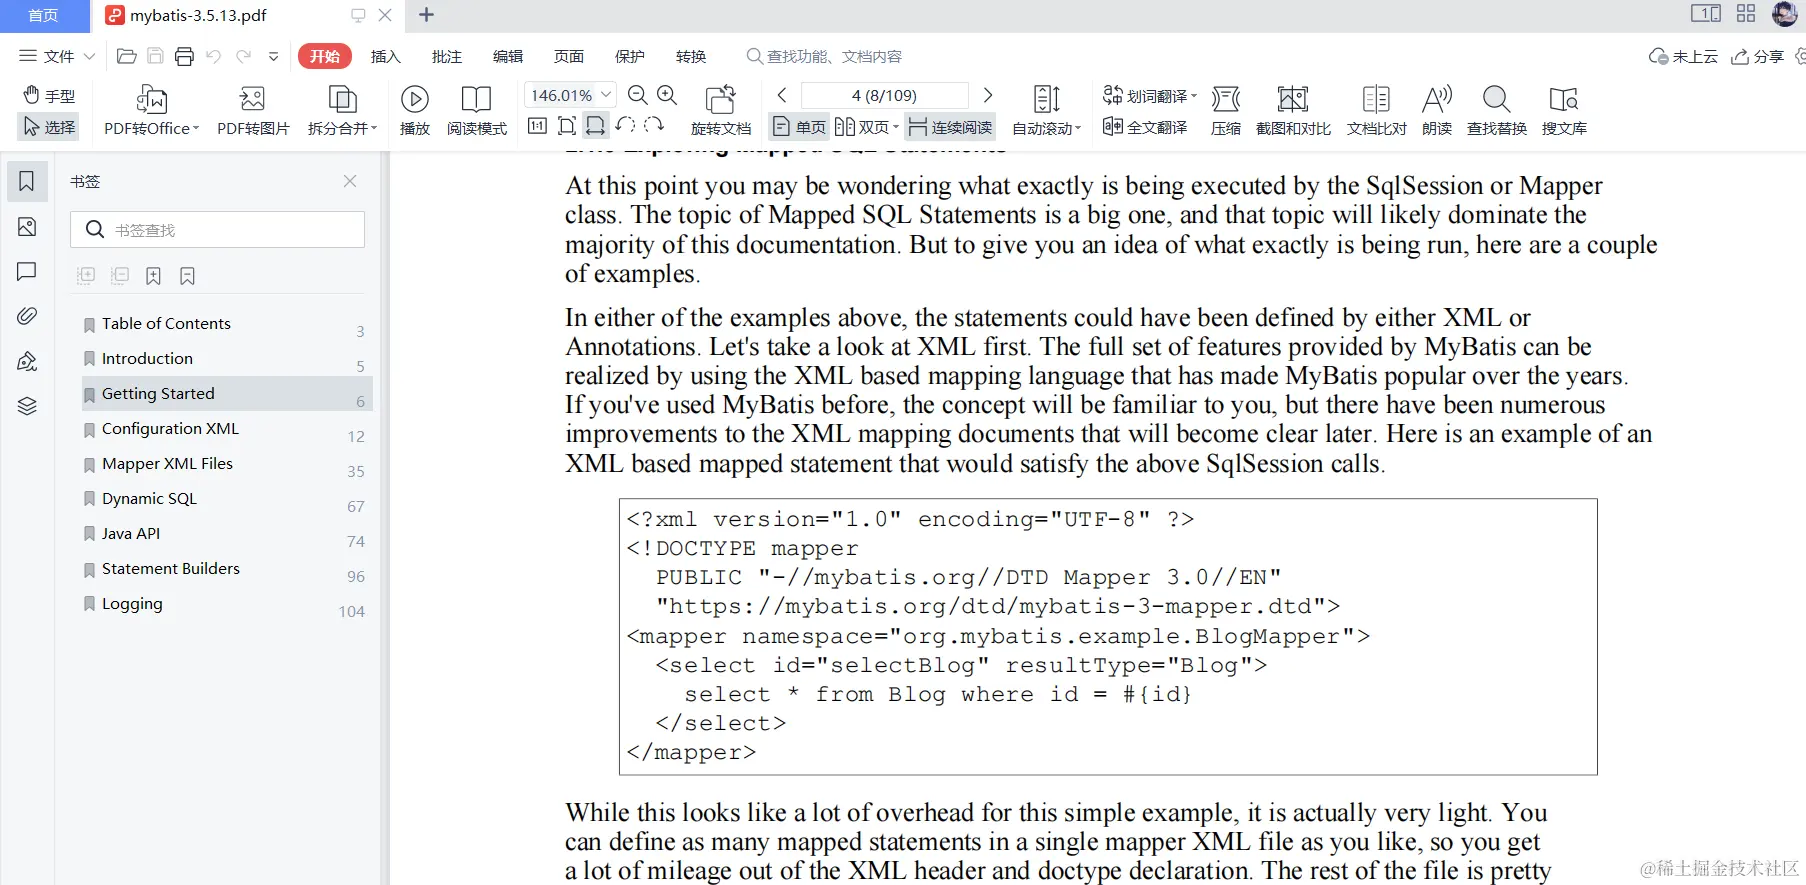Click the bookmark search field 书签查找
The width and height of the screenshot is (1806, 885).
[217, 230]
